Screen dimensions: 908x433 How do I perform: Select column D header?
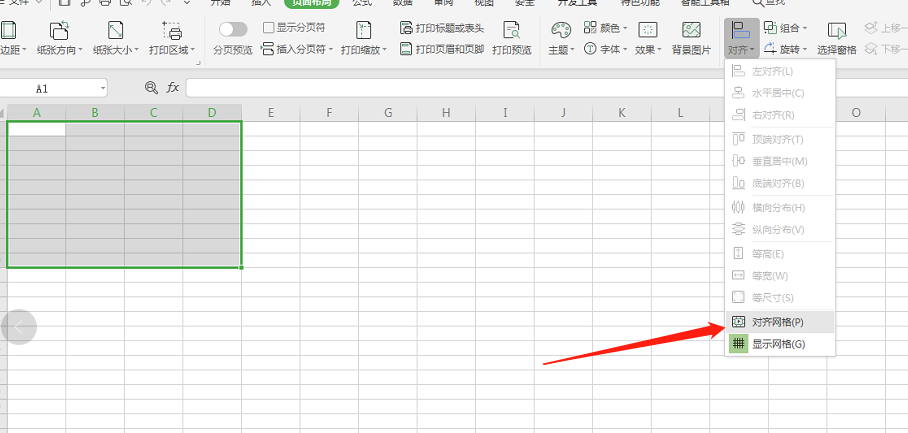pyautogui.click(x=212, y=113)
